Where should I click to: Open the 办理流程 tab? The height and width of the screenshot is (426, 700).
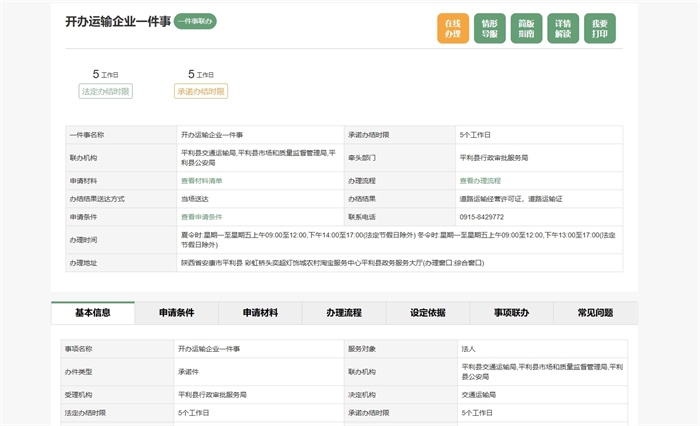point(344,313)
